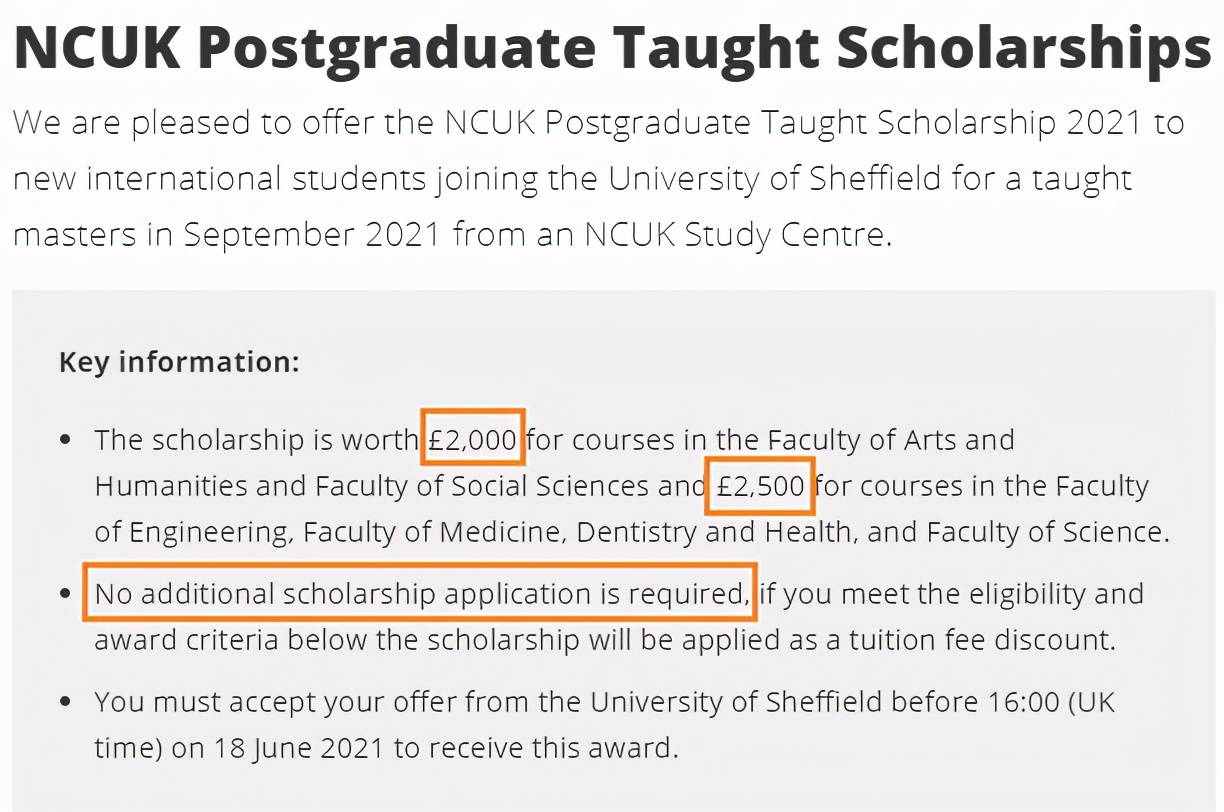
Task: Click the highlighted 'No additional scholarship application is required' text
Action: tap(421, 594)
